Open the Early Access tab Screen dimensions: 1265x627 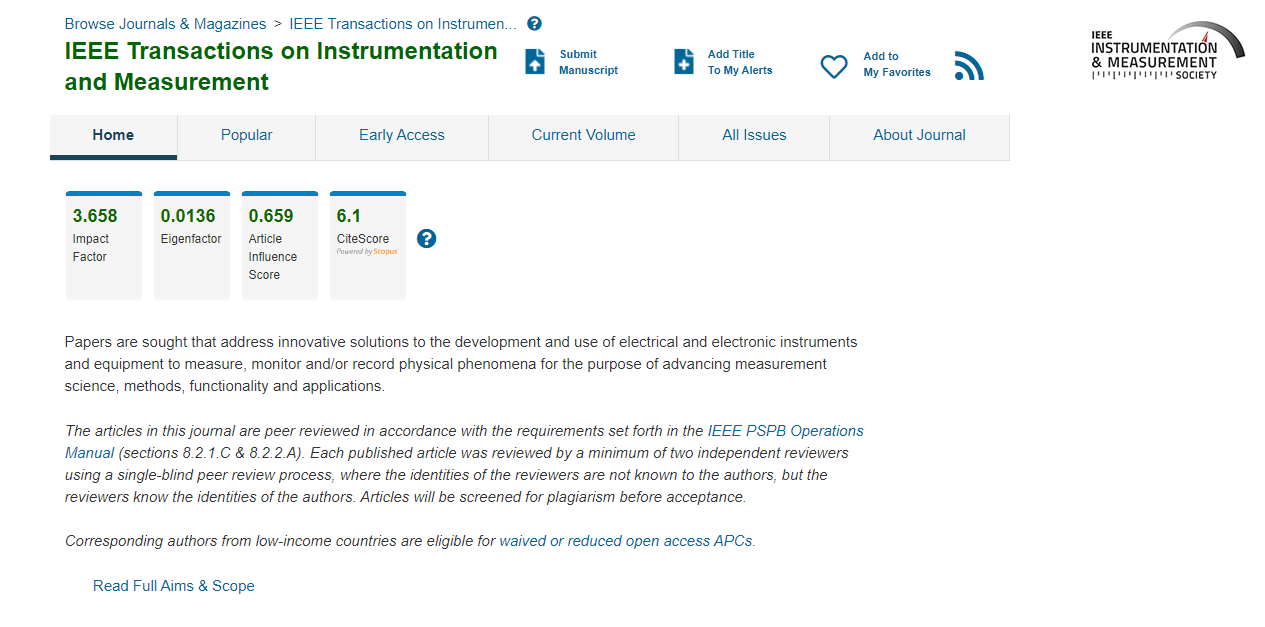pyautogui.click(x=402, y=136)
